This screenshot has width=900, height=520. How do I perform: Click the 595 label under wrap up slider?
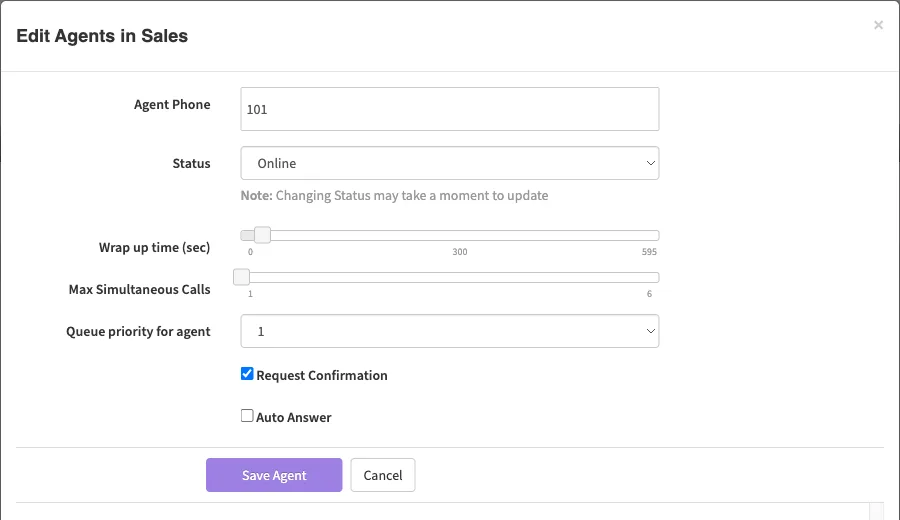[x=649, y=252]
